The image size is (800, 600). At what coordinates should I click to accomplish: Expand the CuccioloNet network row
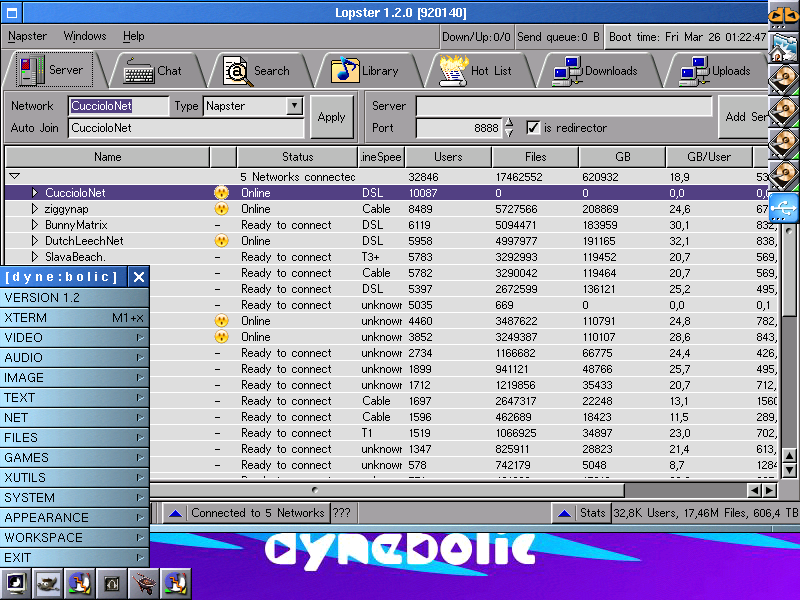pos(34,192)
